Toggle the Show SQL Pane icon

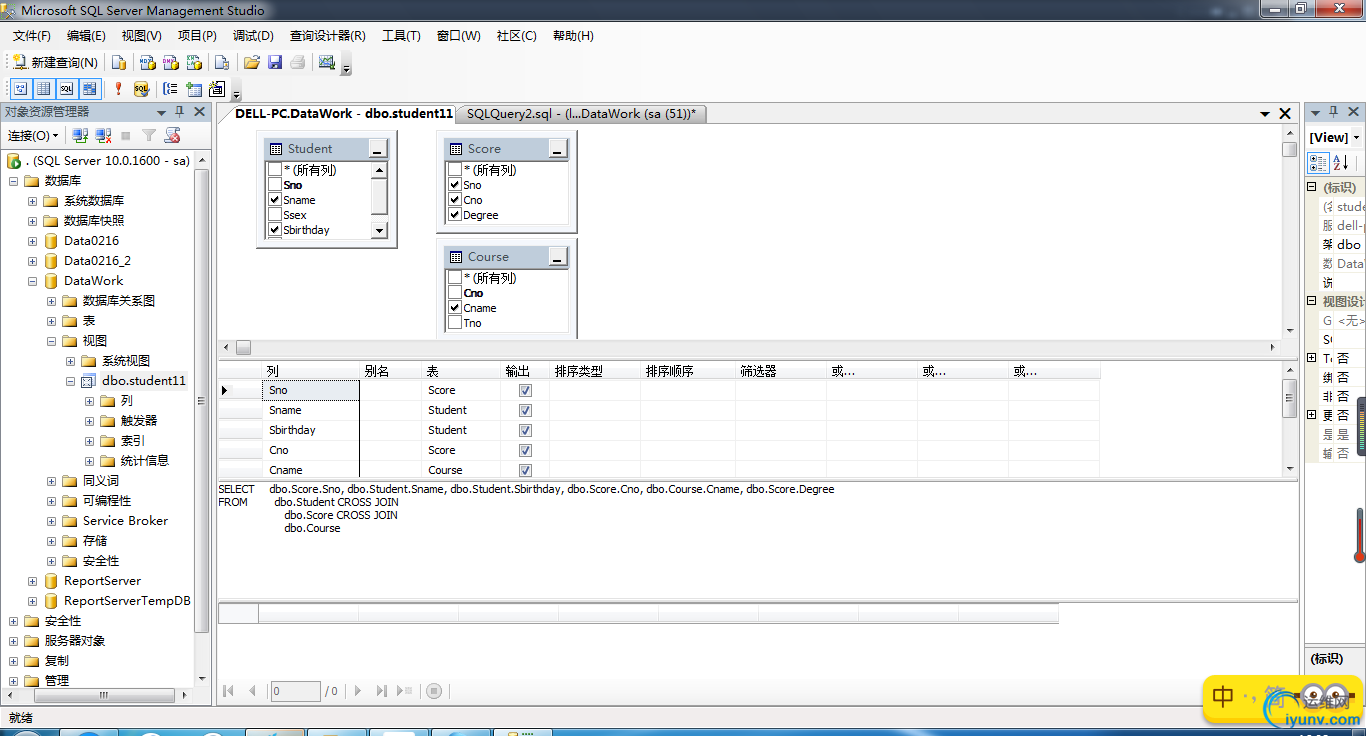[66, 89]
